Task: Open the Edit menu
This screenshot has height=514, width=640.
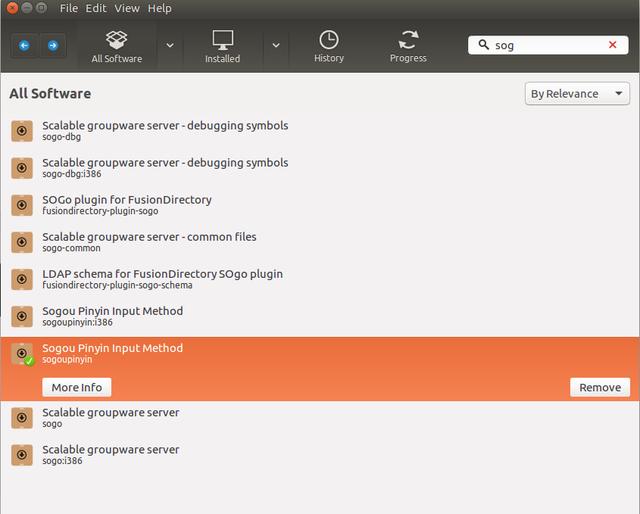Action: [x=96, y=8]
